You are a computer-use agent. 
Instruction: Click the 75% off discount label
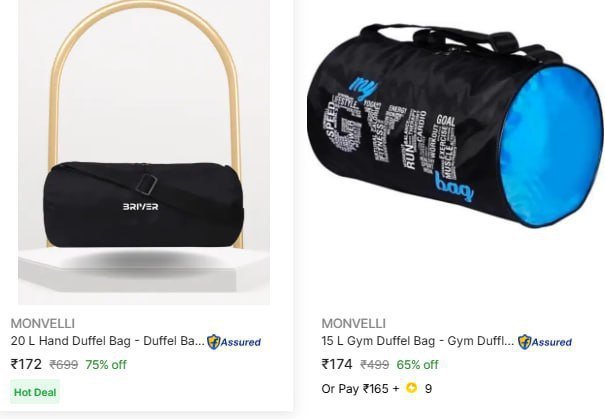[x=106, y=365]
